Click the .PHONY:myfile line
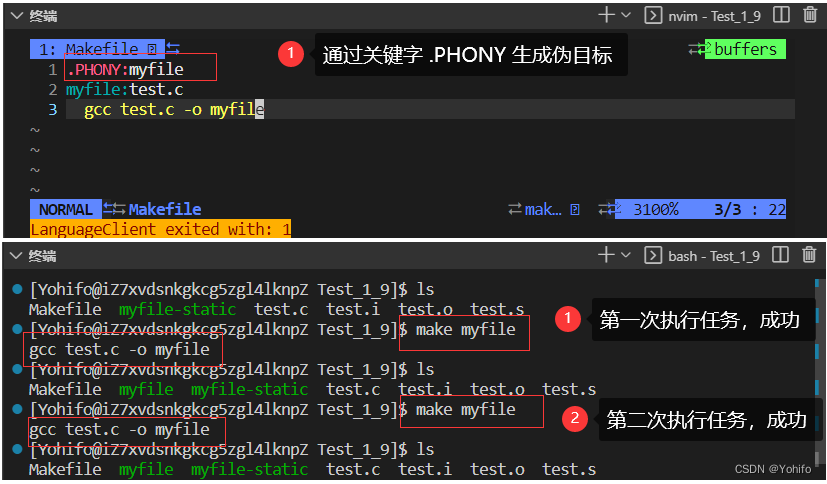The height and width of the screenshot is (484, 827). [x=126, y=69]
